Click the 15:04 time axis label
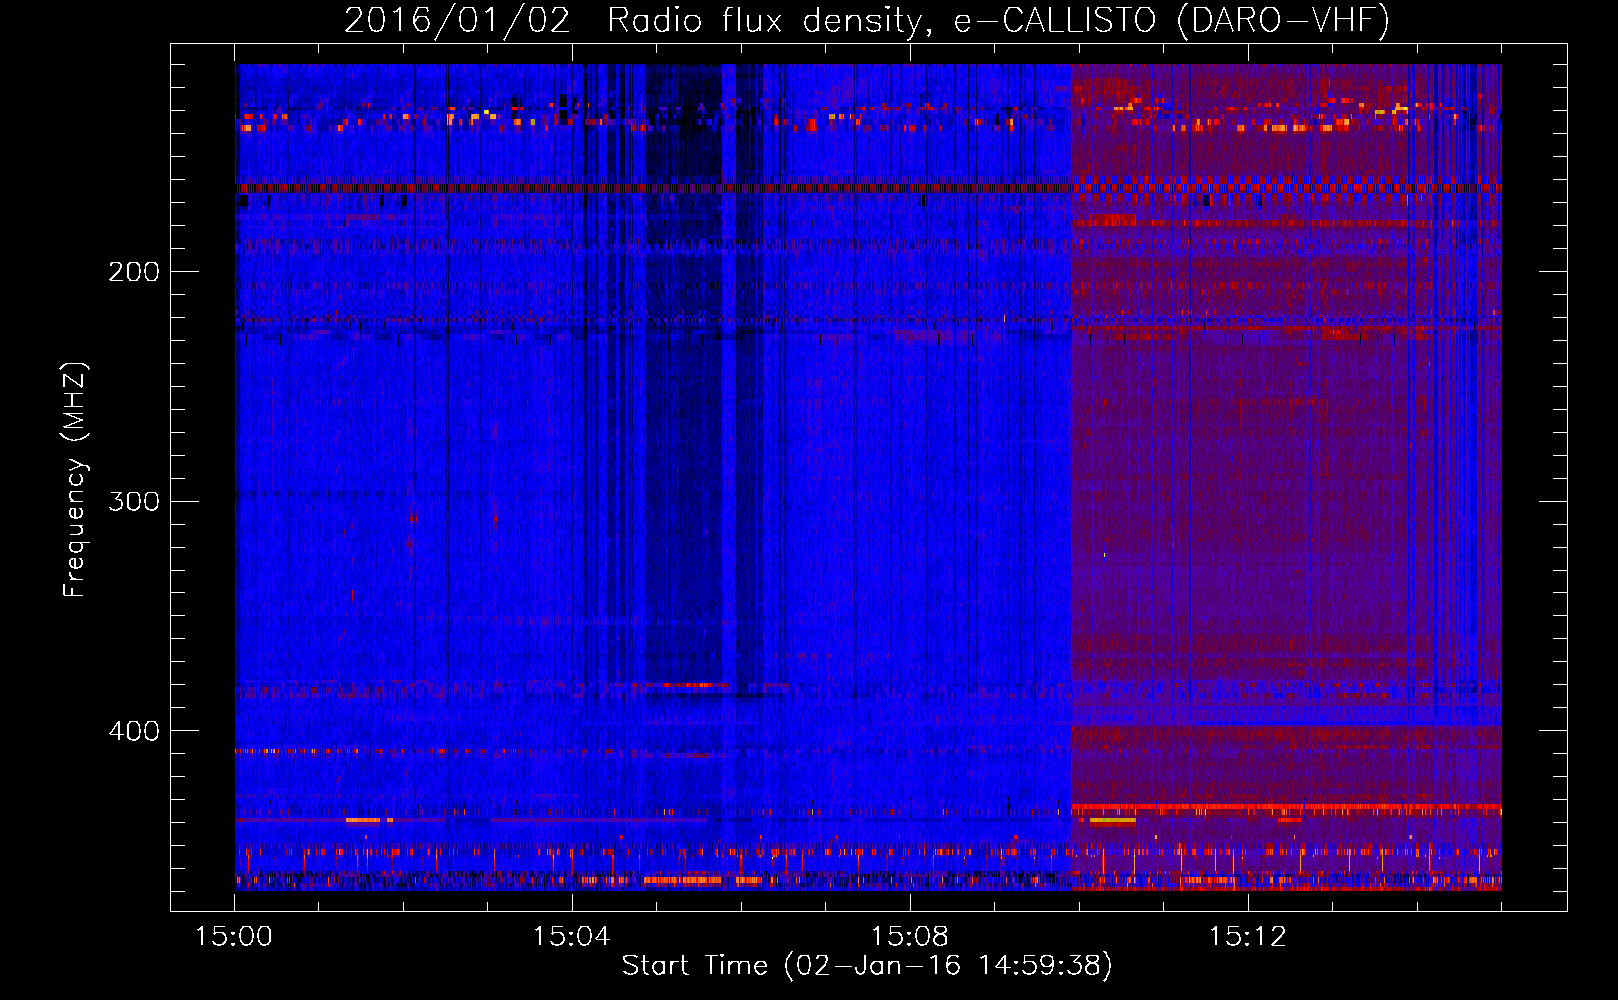 click(x=572, y=937)
